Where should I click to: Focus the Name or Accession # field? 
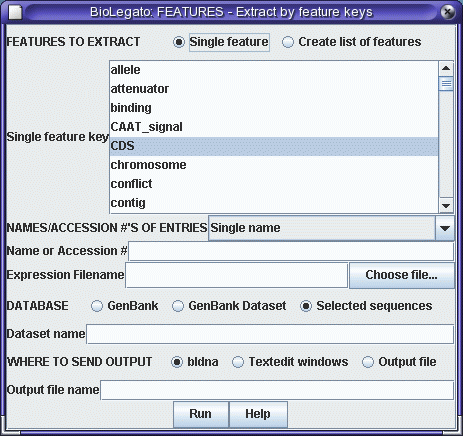tap(291, 251)
